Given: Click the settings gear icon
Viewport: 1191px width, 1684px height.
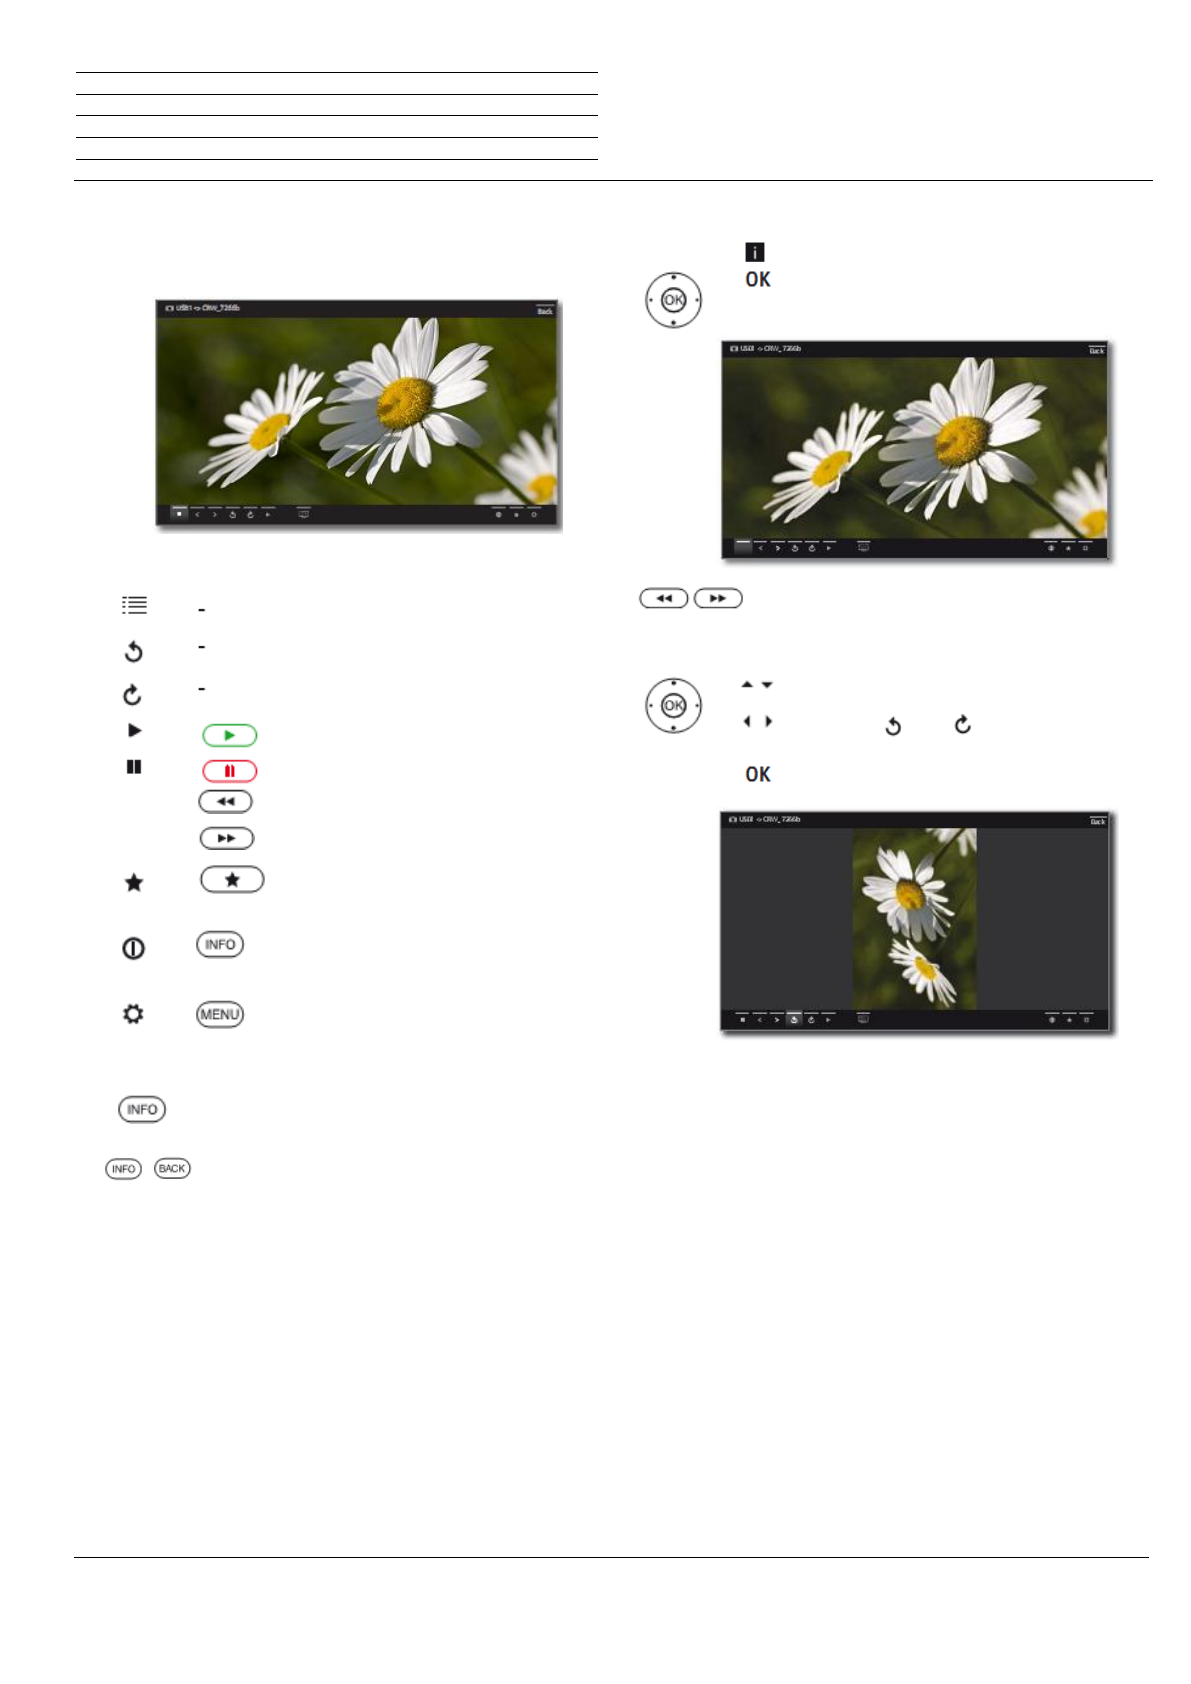Looking at the screenshot, I should click(x=133, y=1014).
